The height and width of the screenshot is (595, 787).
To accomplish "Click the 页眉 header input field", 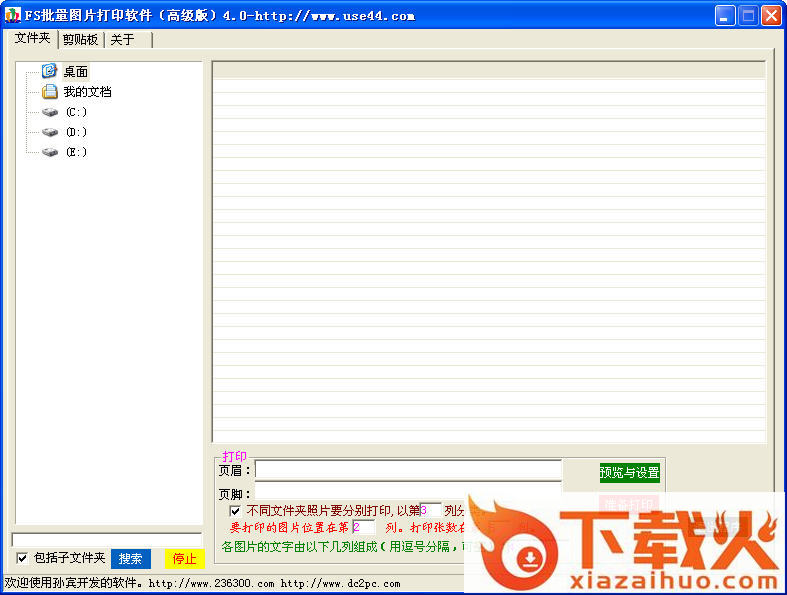I will coord(408,470).
